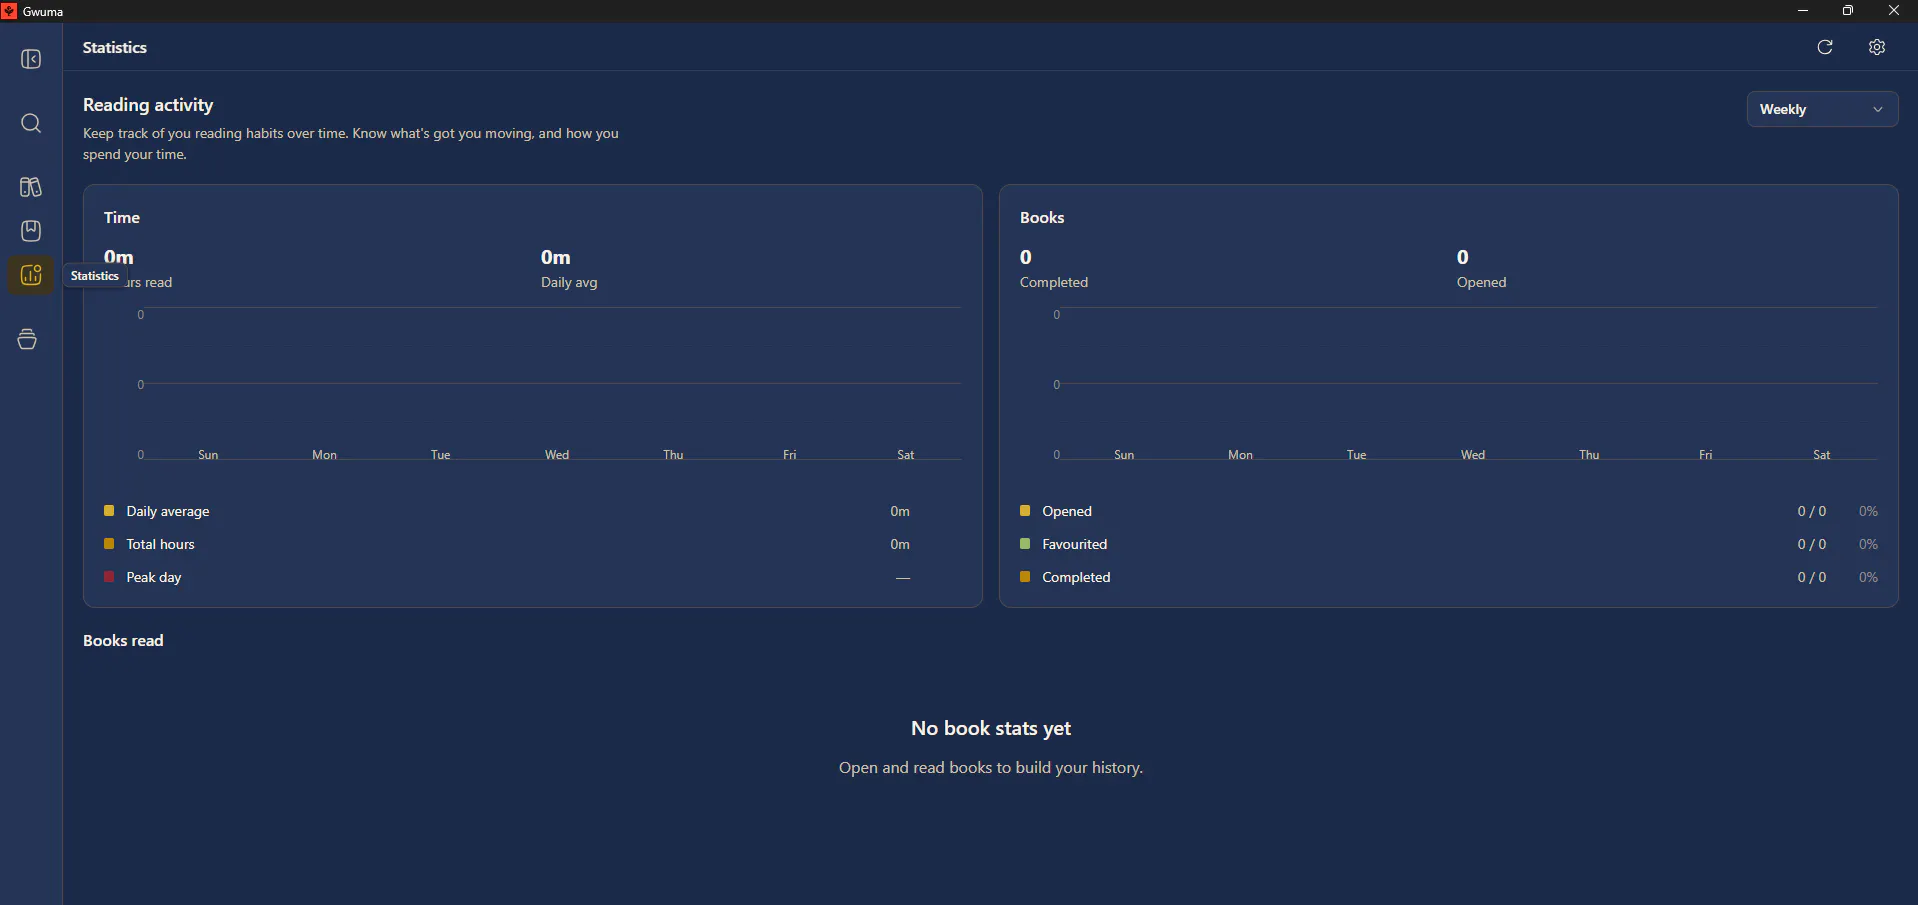1918x905 pixels.
Task: Click the Reading activity heading
Action: coord(148,105)
